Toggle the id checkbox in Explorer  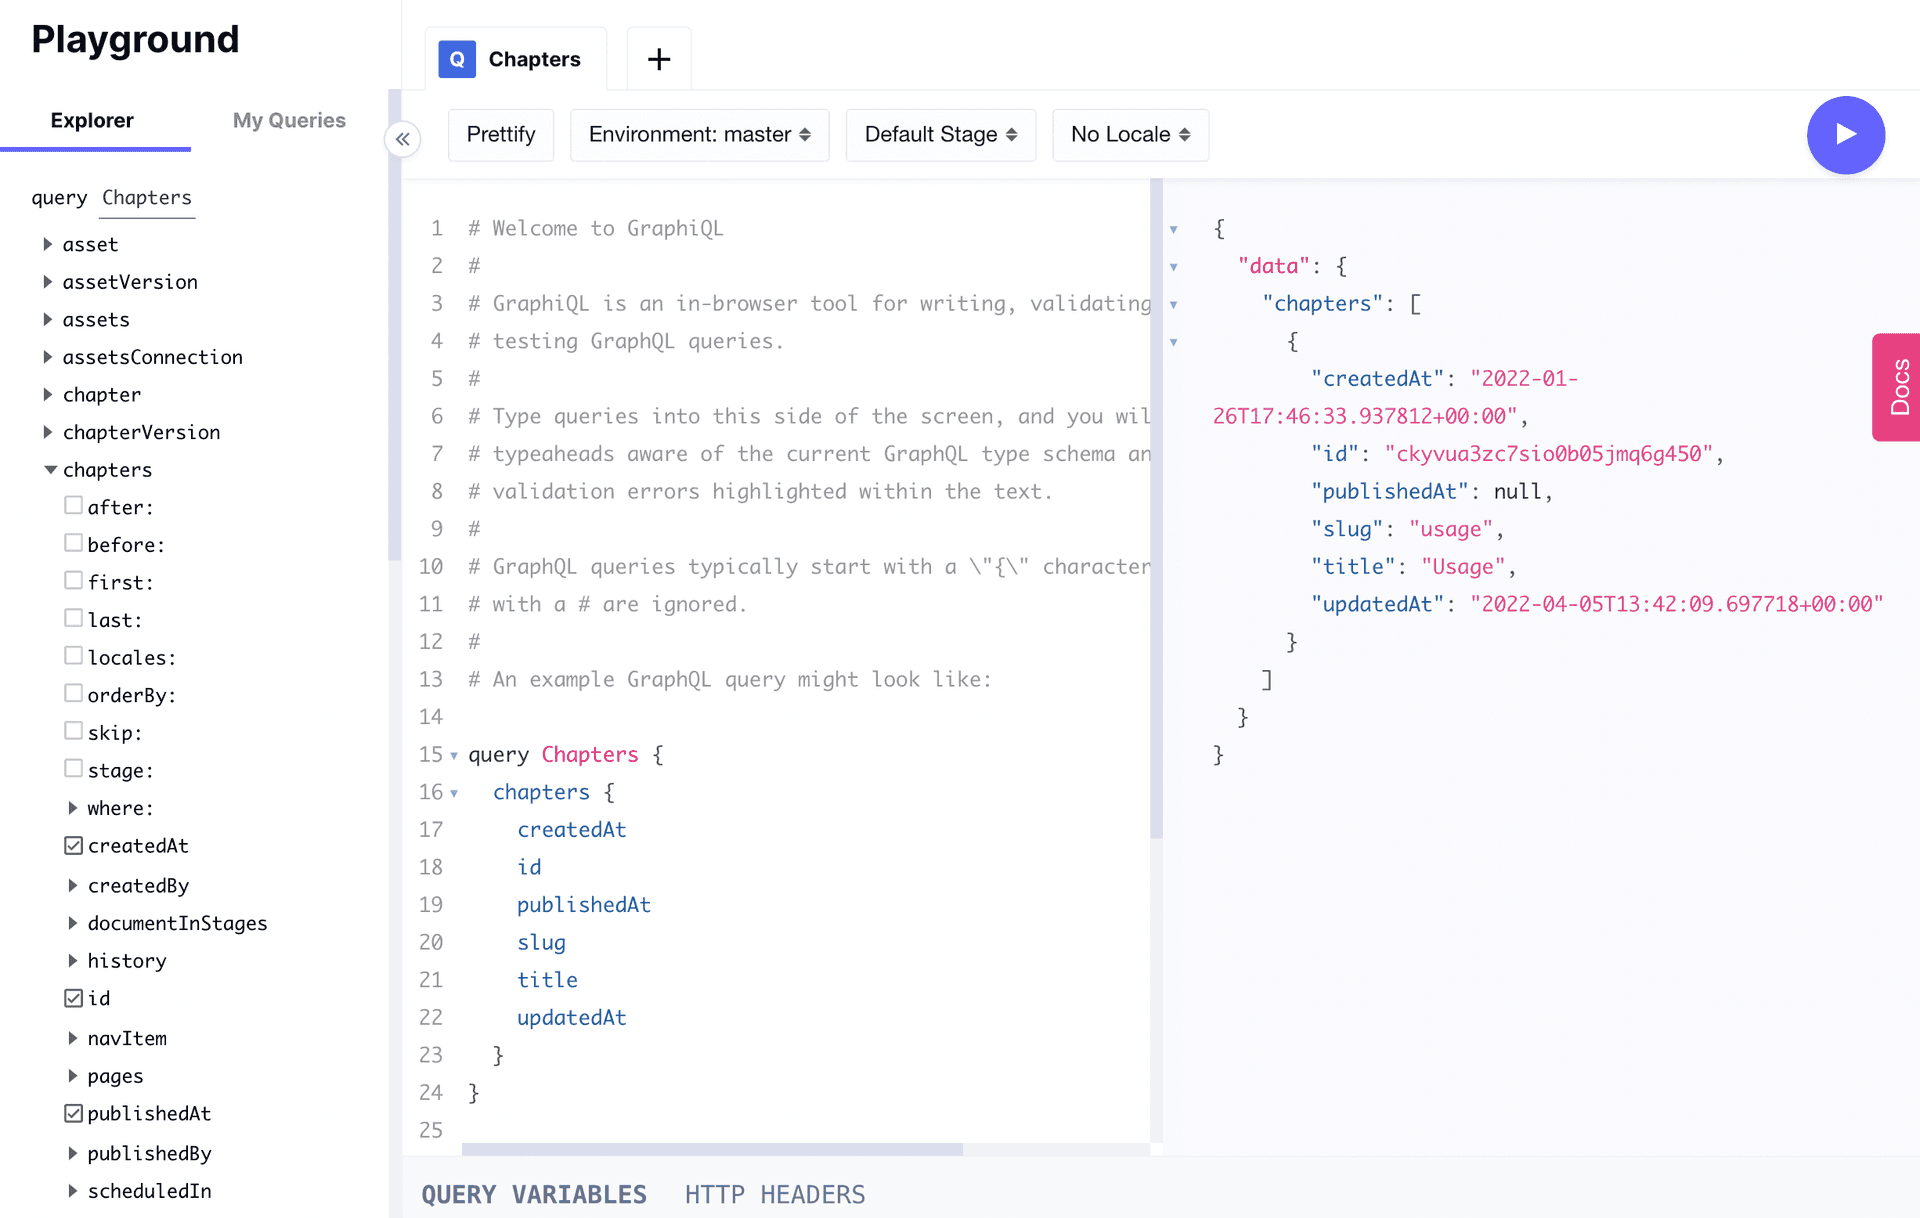(74, 997)
